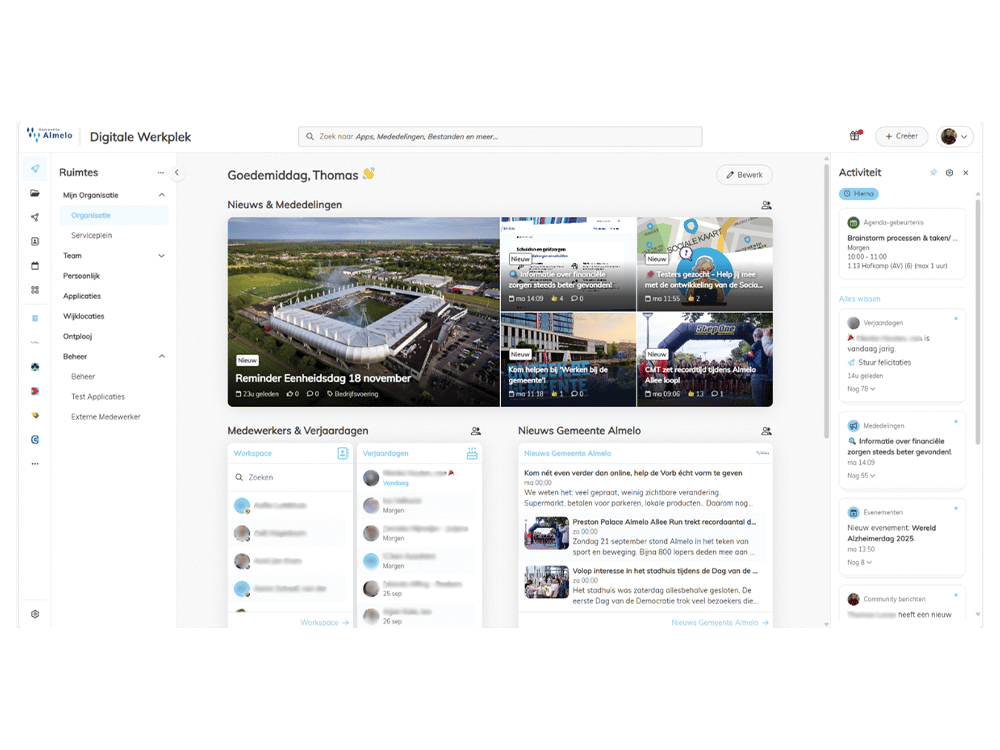Click the main search field
Image resolution: width=1000 pixels, height=750 pixels.
[500, 137]
